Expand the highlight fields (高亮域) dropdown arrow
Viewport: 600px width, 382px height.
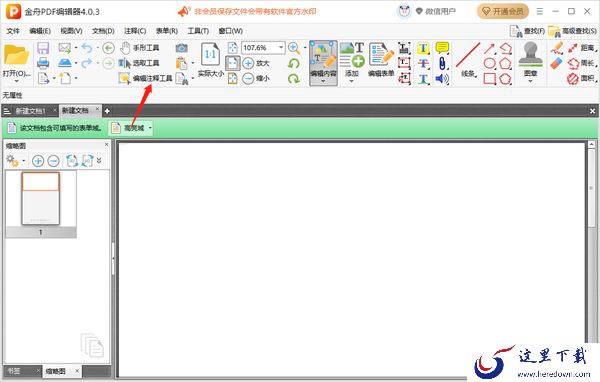pos(150,128)
